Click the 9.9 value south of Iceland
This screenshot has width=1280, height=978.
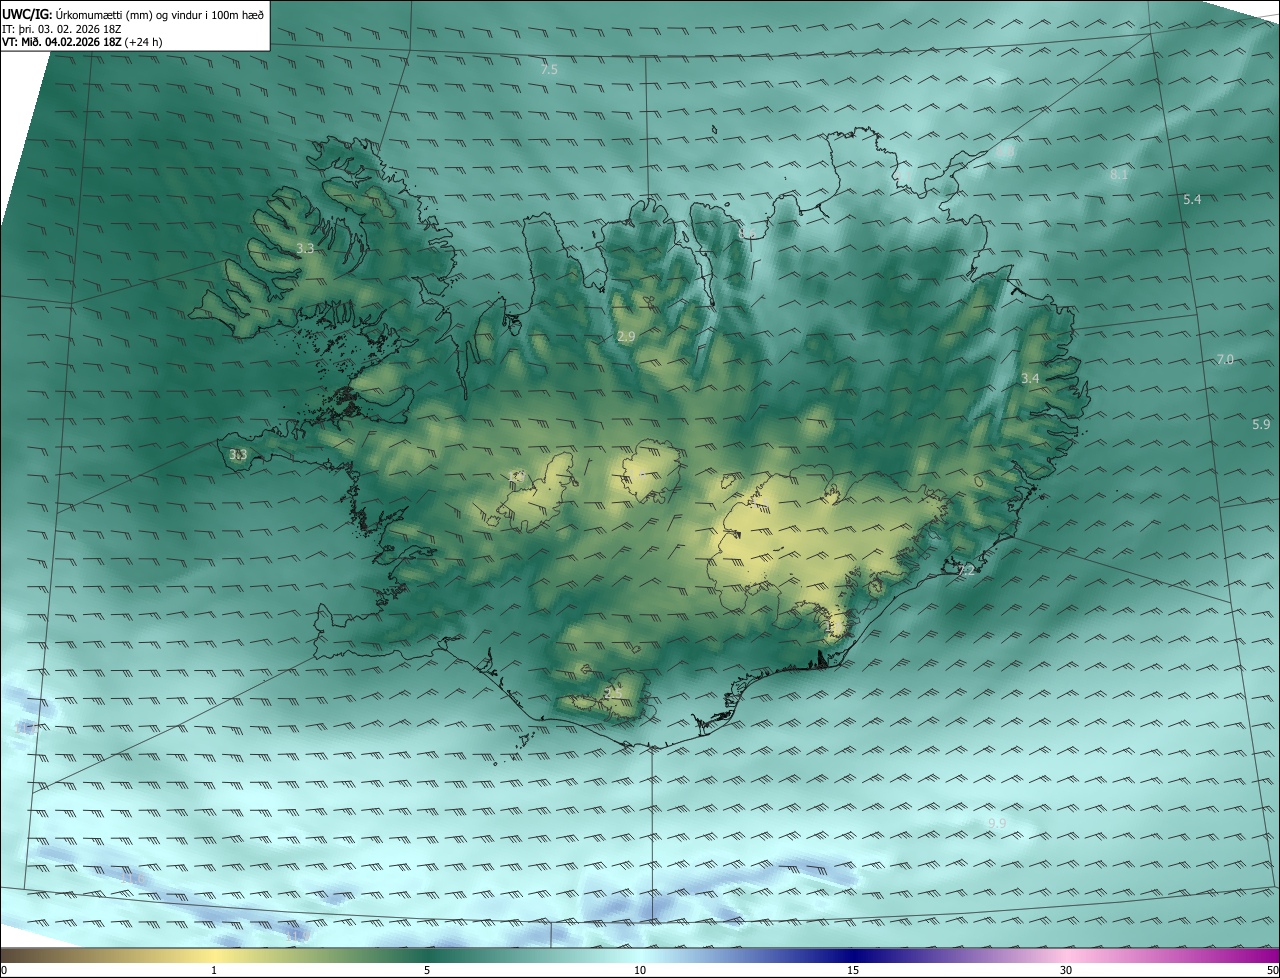click(997, 823)
